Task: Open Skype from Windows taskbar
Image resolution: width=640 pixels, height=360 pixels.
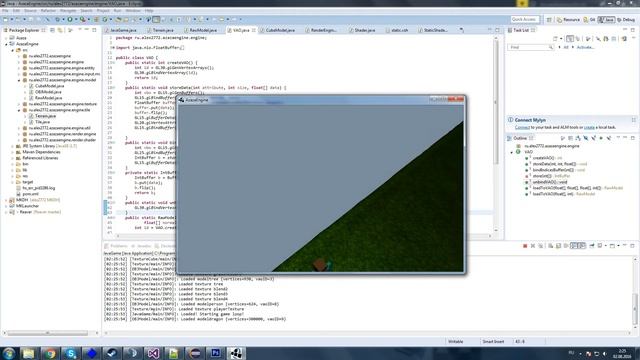Action: 71,353
